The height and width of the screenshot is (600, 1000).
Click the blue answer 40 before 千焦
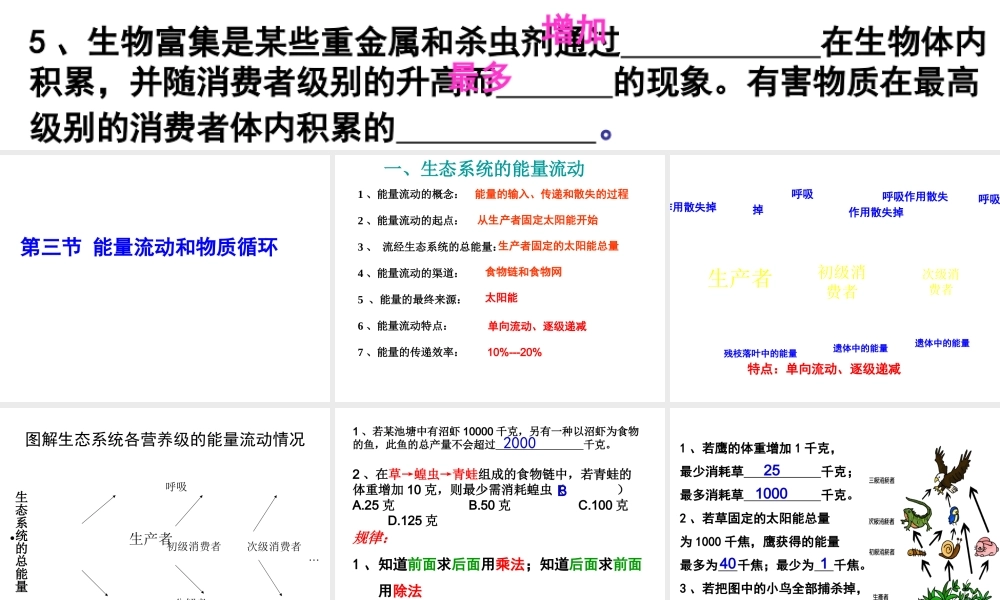(x=728, y=564)
